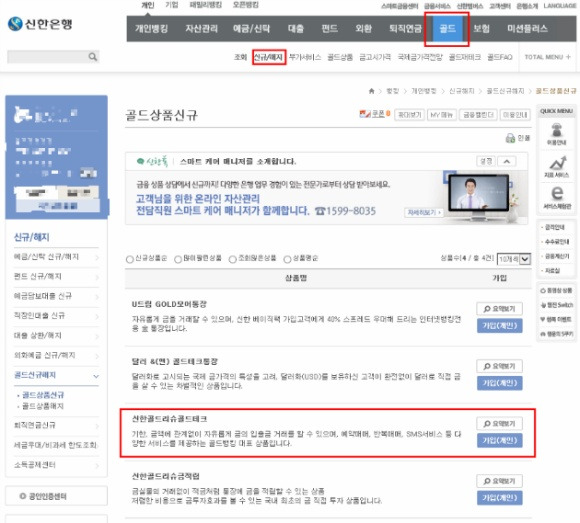Click the MY 메뉴 button
The height and width of the screenshot is (523, 580).
coord(442,115)
